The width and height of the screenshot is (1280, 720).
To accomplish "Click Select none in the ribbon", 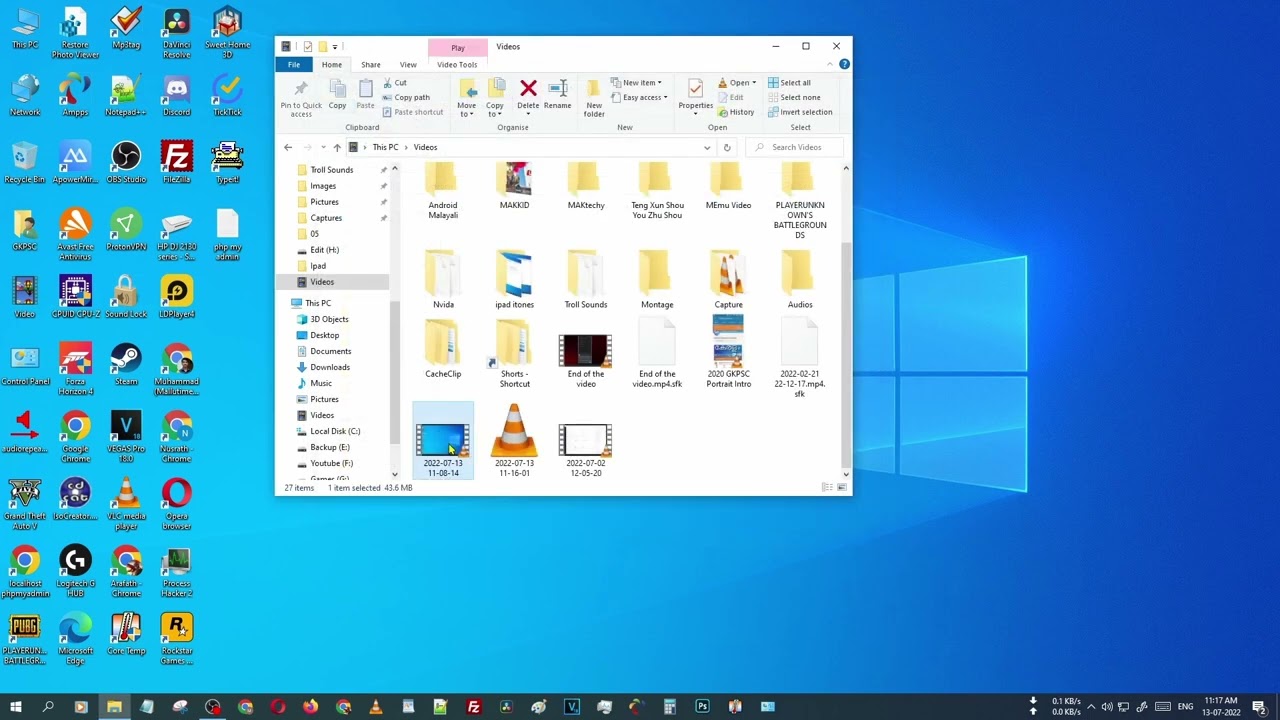I will coord(794,97).
